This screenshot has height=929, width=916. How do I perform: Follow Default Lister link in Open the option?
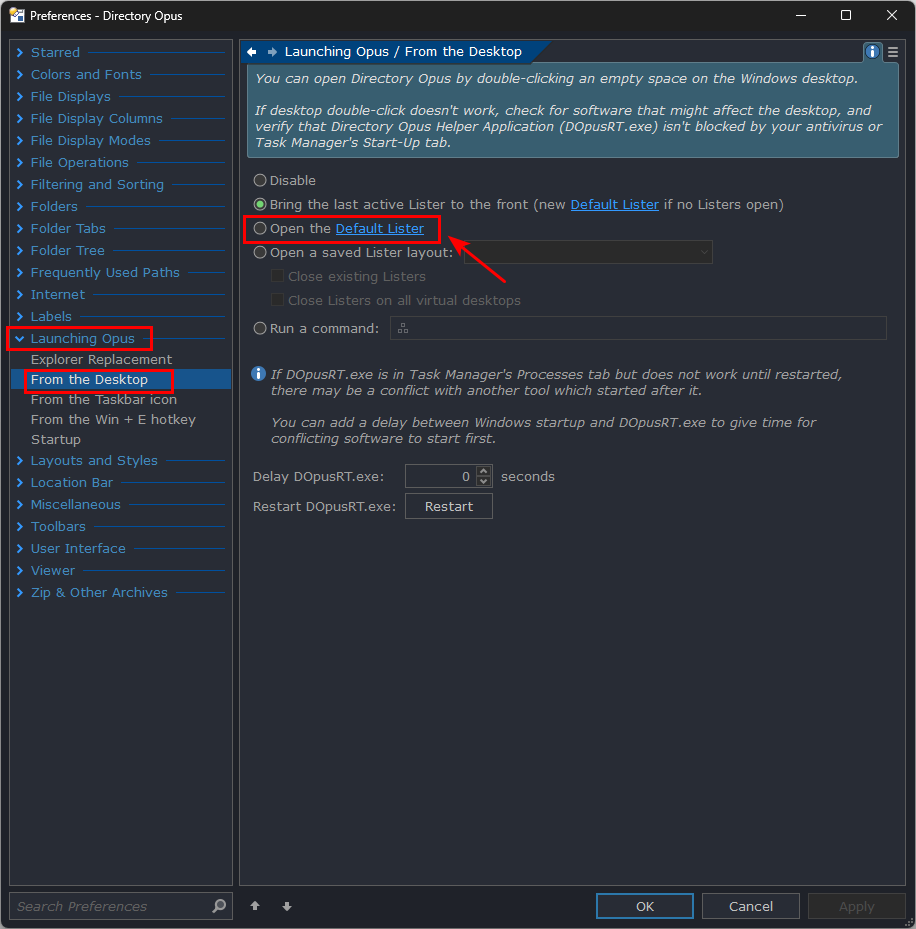(x=380, y=229)
